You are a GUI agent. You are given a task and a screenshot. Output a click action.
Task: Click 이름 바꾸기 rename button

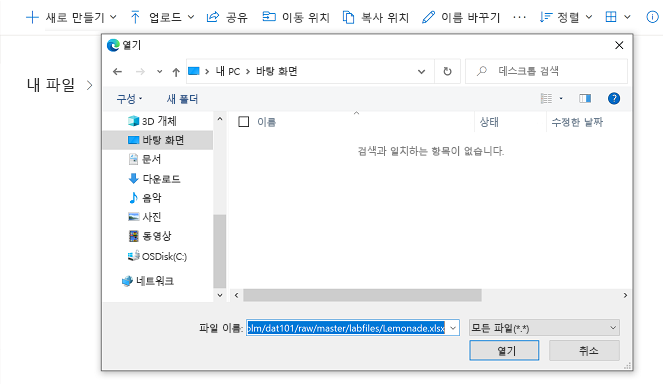461,17
